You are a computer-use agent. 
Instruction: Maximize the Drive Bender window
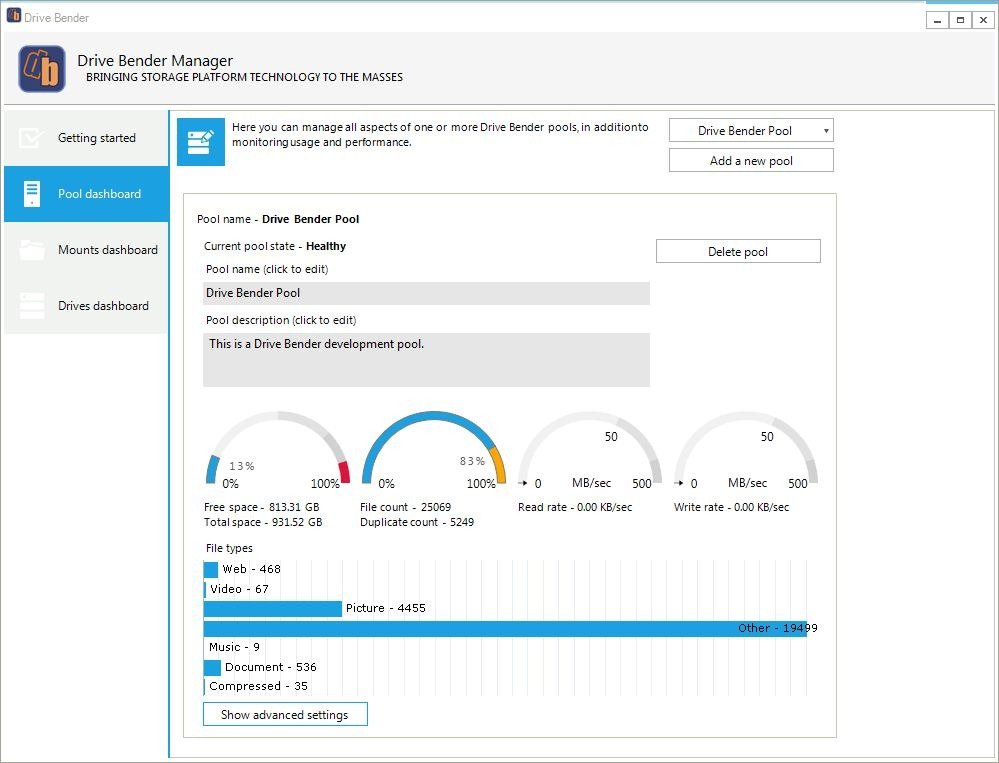pos(960,20)
